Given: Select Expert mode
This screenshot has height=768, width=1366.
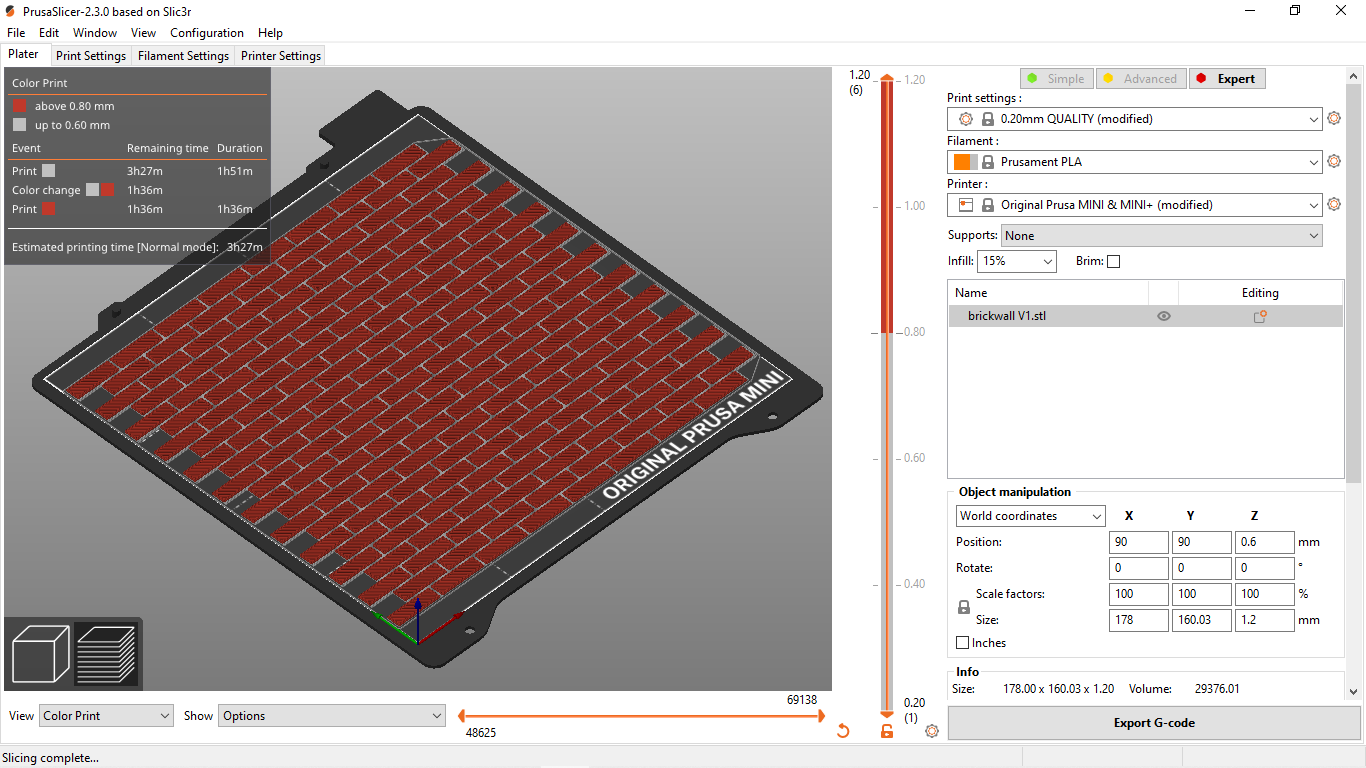Looking at the screenshot, I should [1227, 79].
